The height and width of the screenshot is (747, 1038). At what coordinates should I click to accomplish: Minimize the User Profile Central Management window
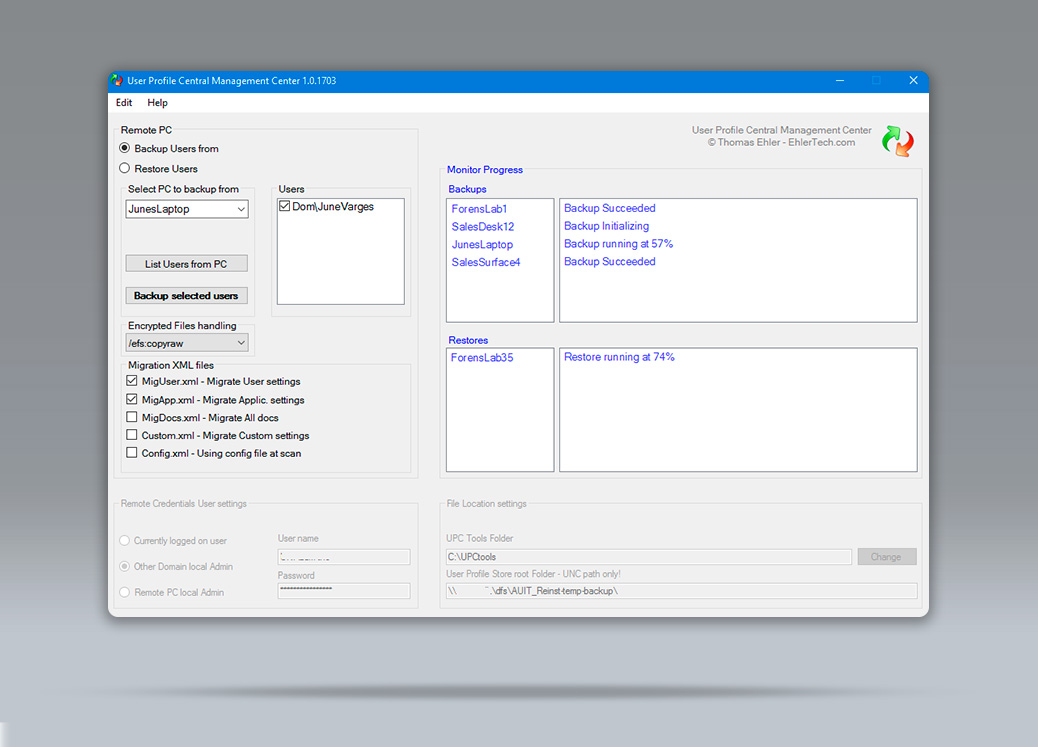839,81
